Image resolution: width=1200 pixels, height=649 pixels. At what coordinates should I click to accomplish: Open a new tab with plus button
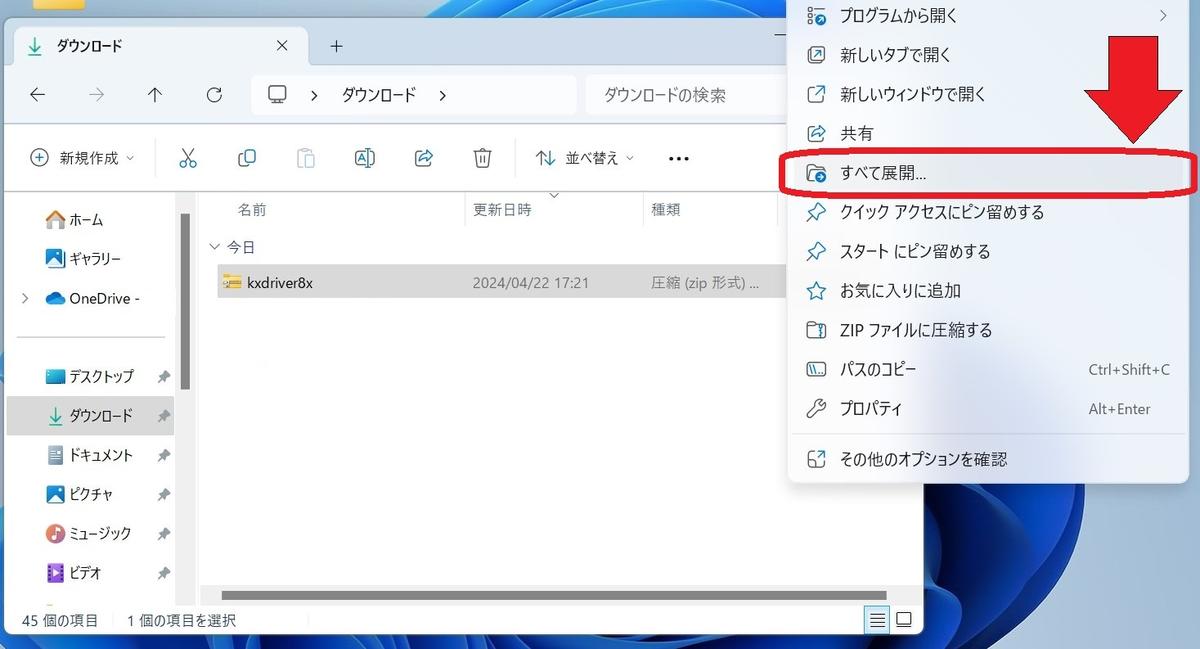click(x=337, y=46)
